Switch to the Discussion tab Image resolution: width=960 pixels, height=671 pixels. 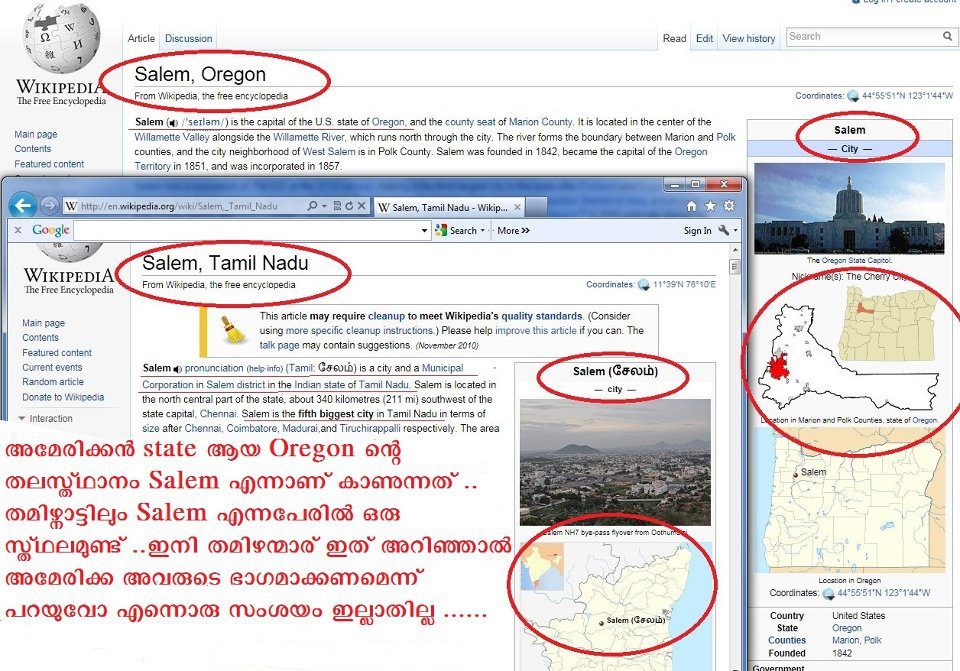coord(188,39)
